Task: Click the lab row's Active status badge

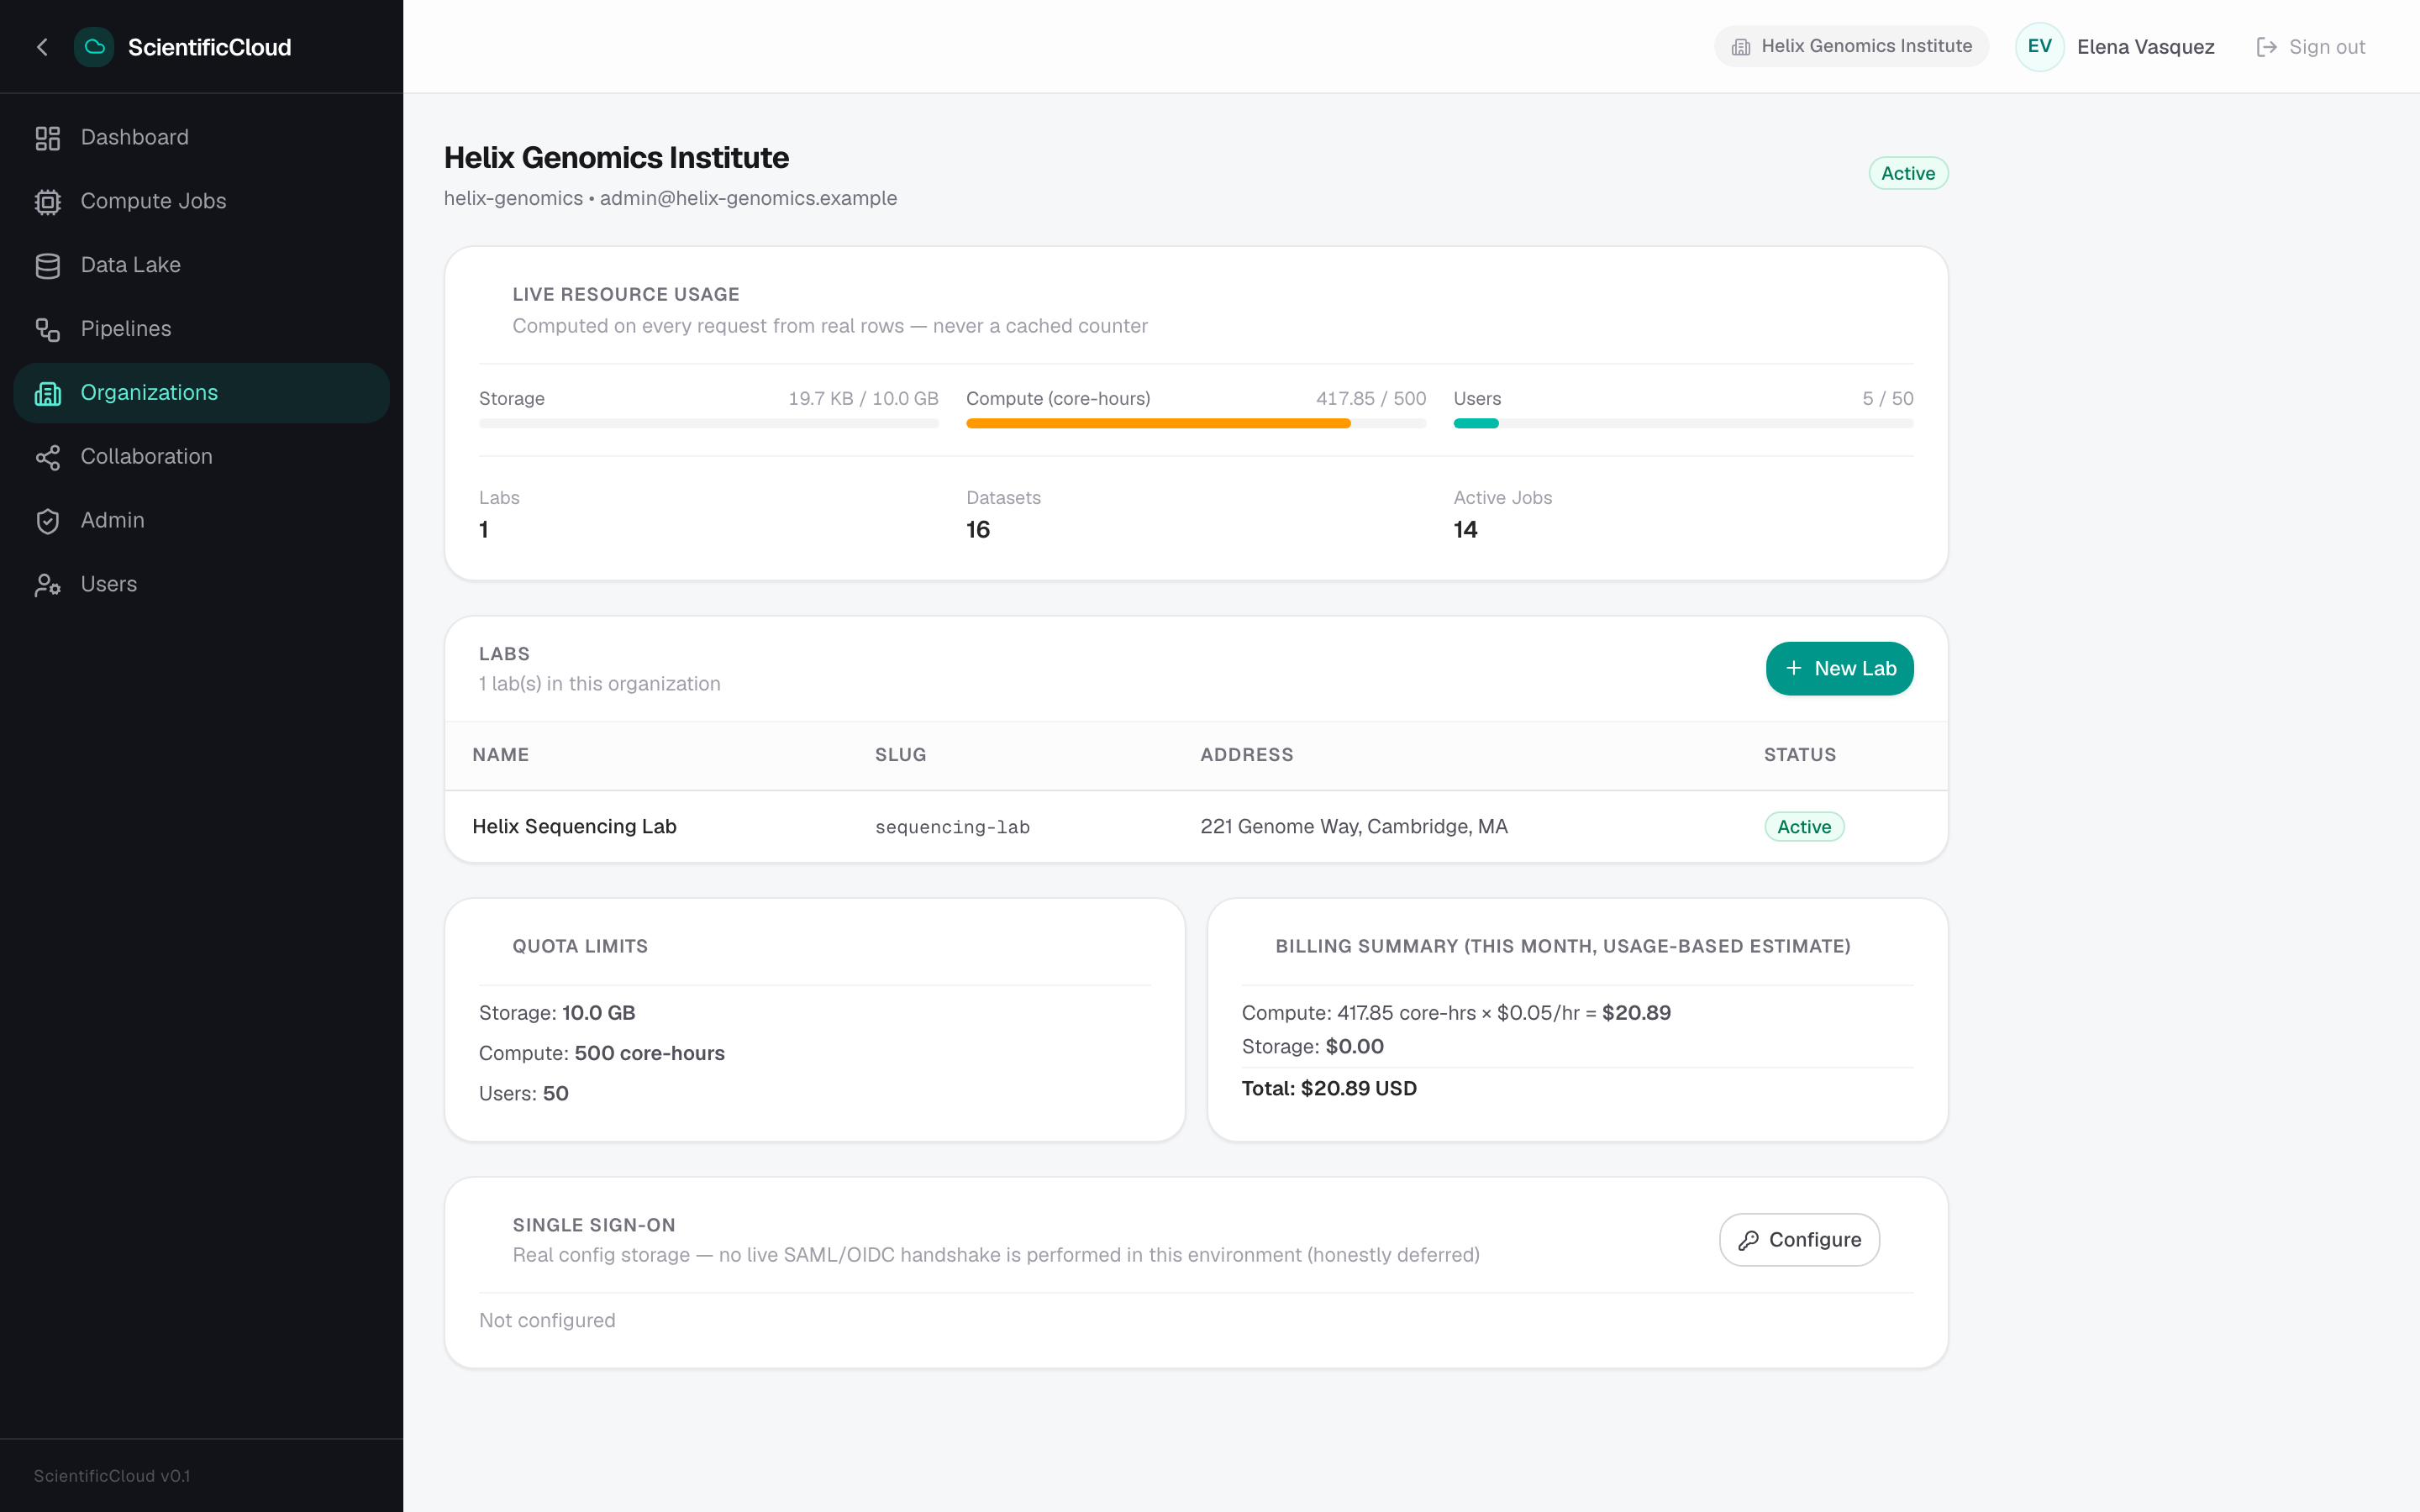Action: pyautogui.click(x=1804, y=827)
